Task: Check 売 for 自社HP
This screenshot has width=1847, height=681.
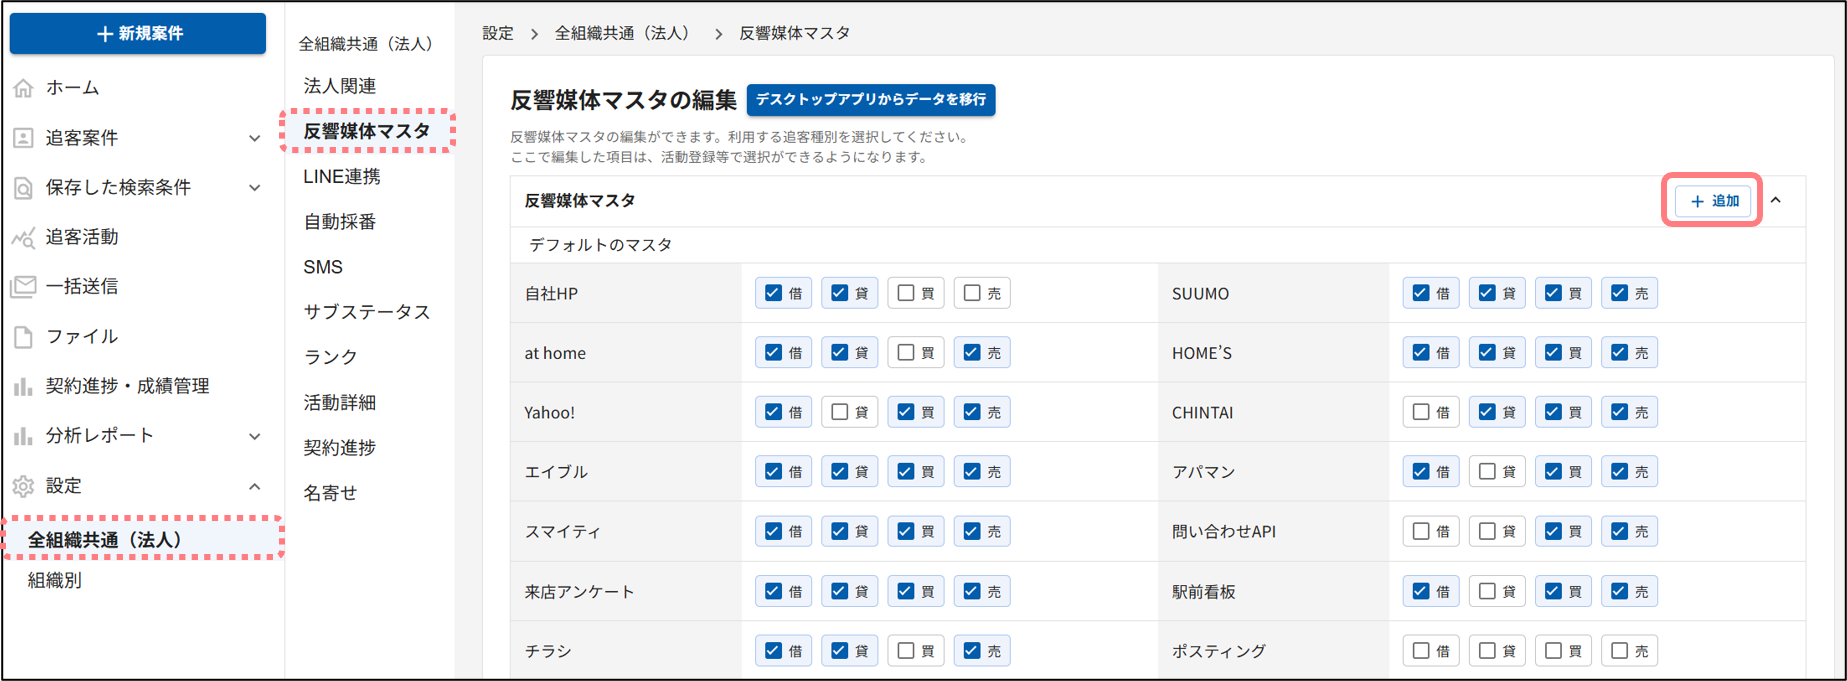Action: pos(972,293)
